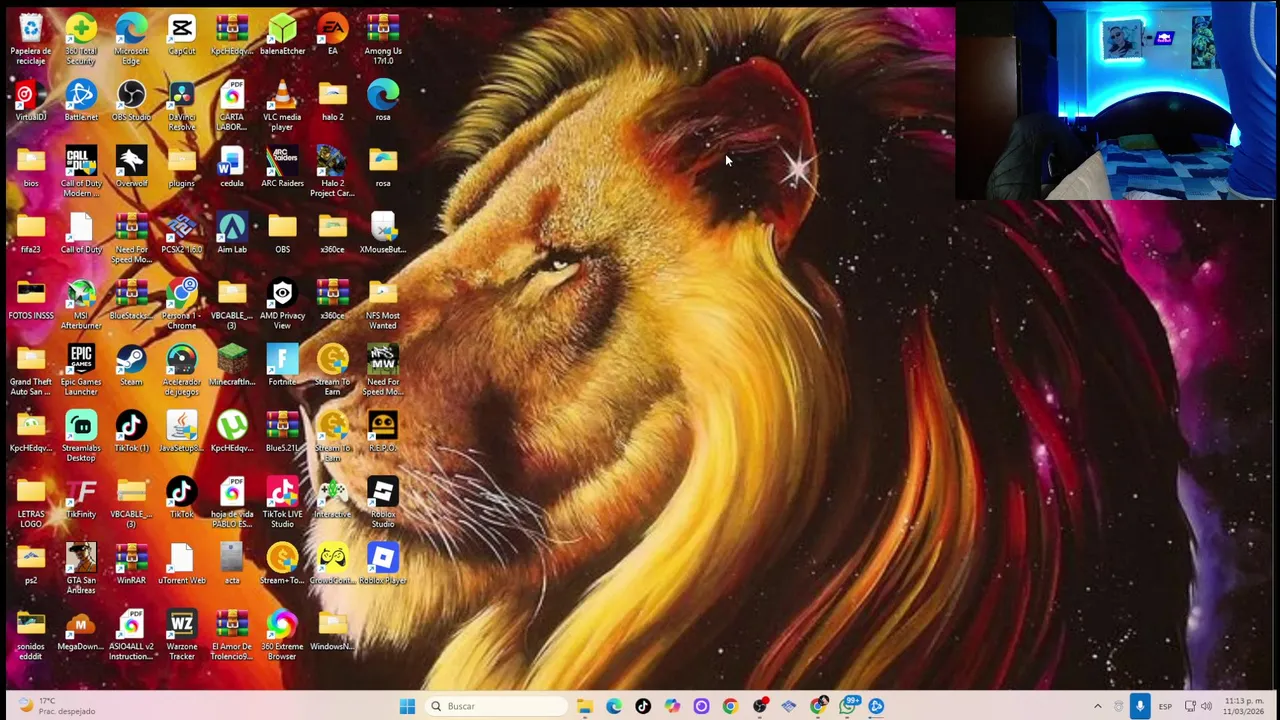The width and height of the screenshot is (1280, 720).
Task: Open Persona 1 - Chrome shortcut
Action: [181, 304]
